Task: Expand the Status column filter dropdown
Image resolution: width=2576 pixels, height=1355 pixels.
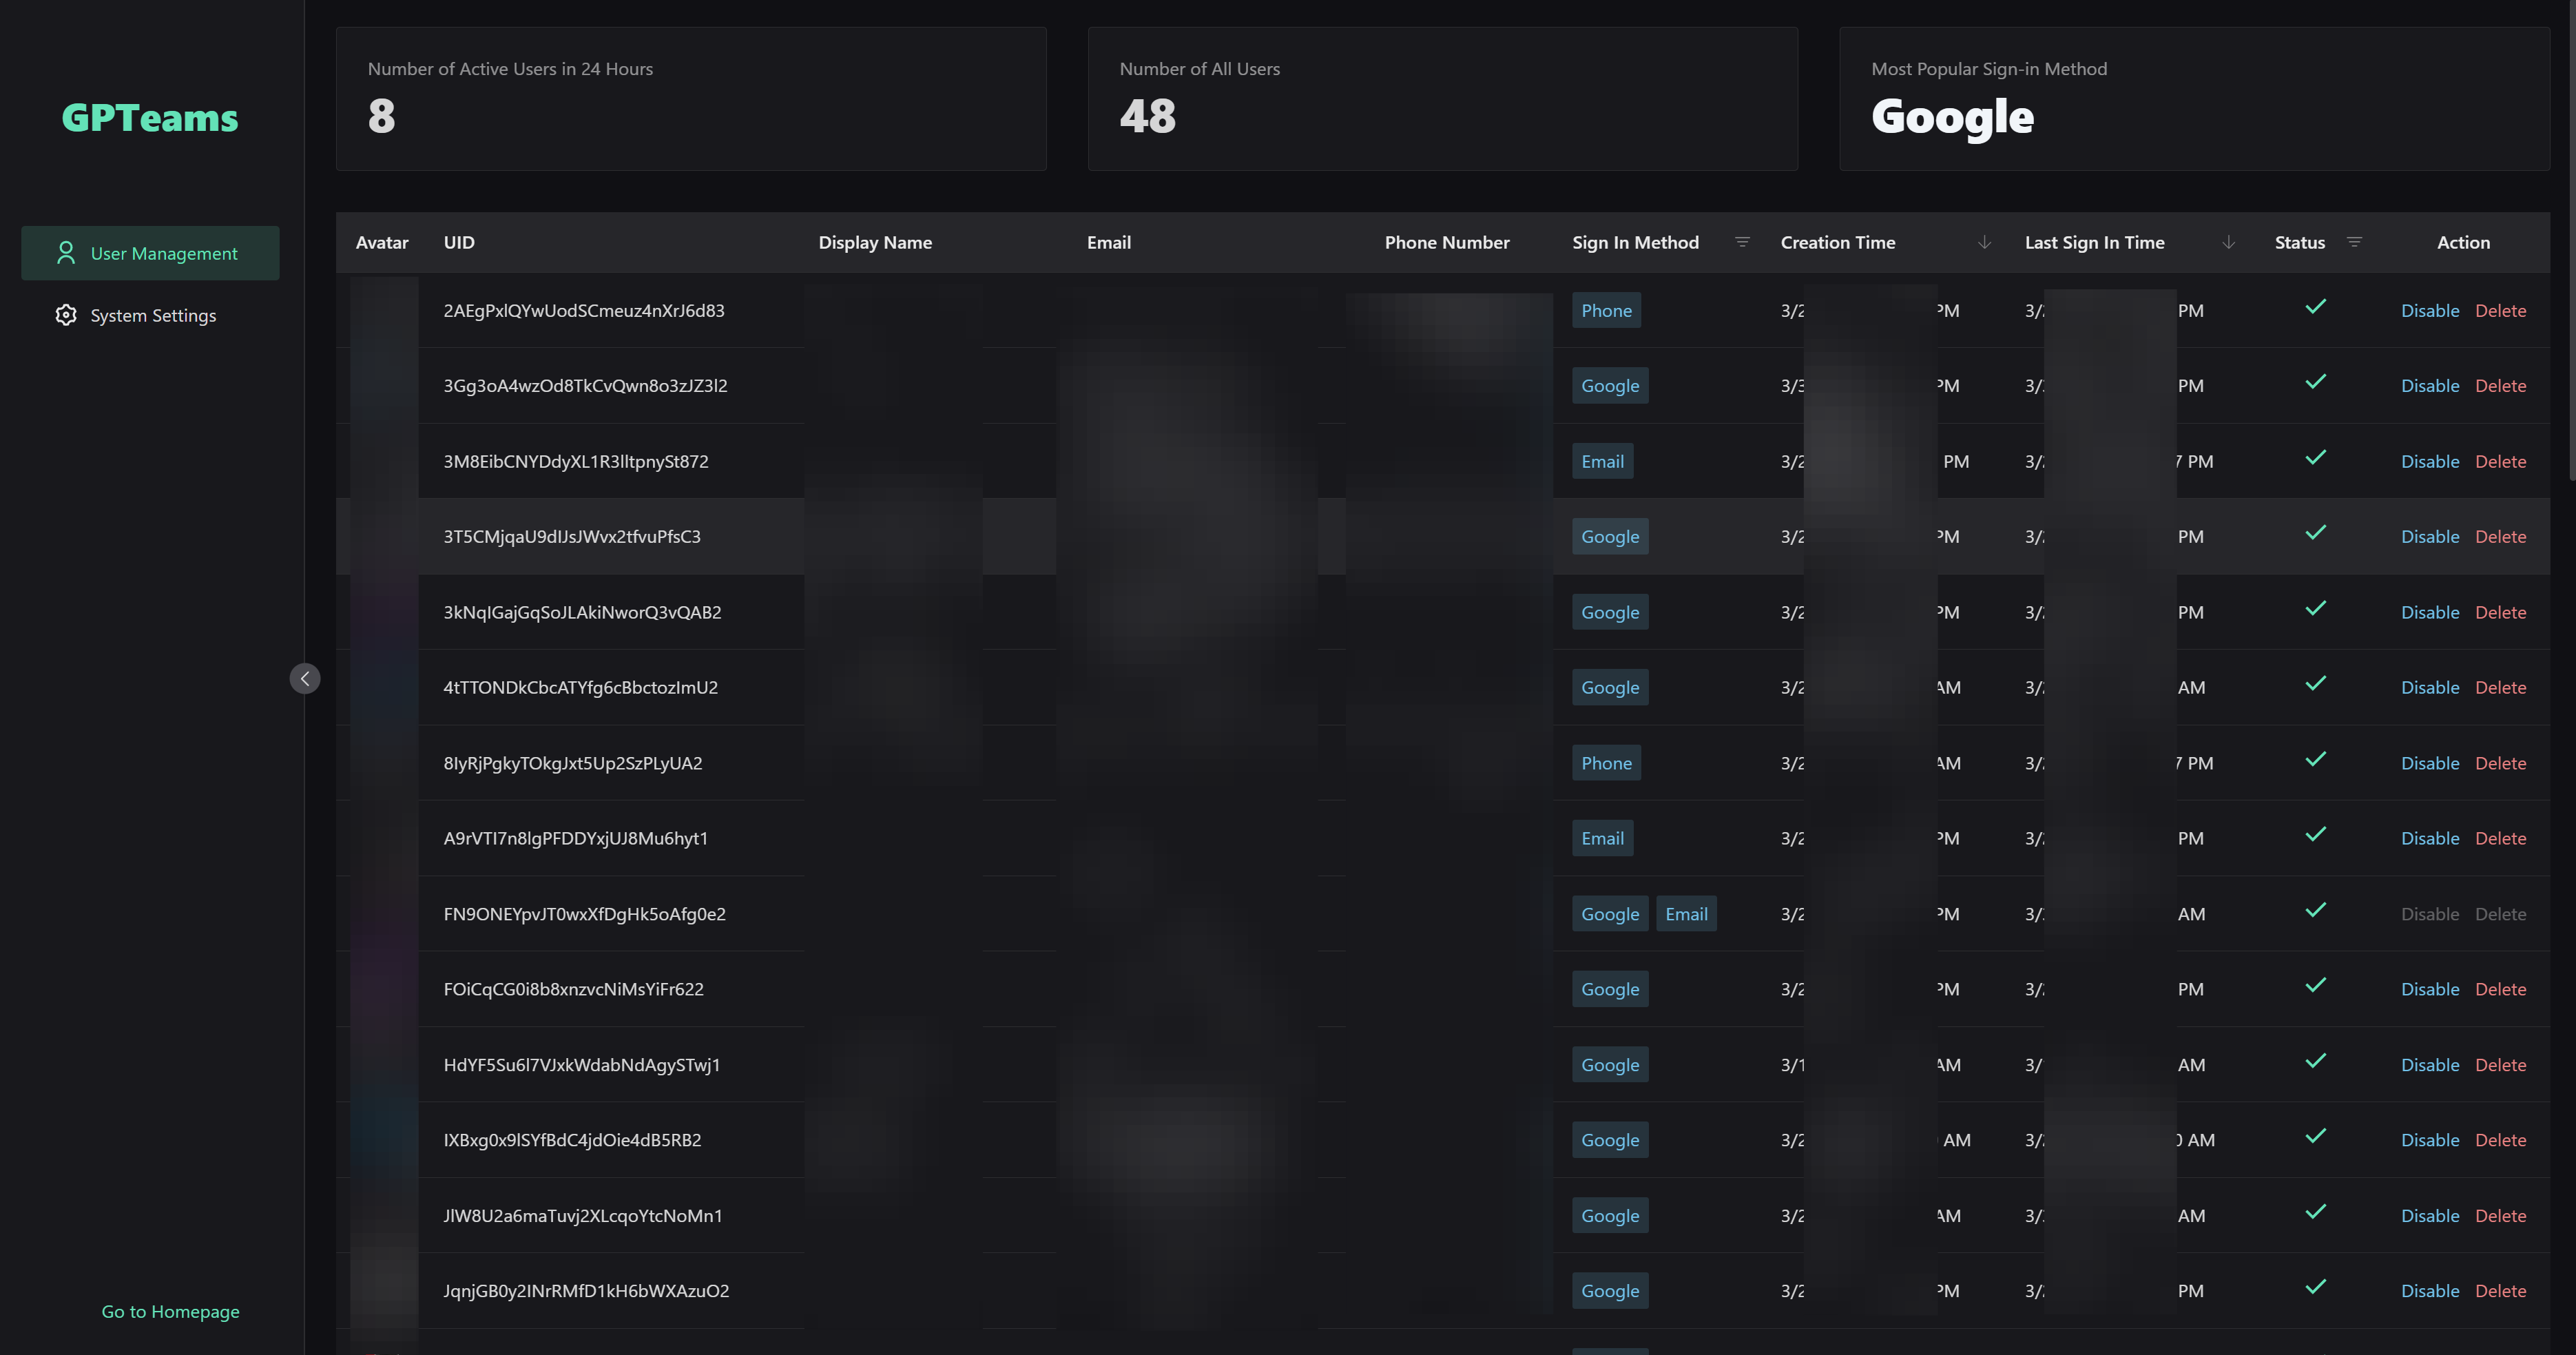Action: point(2353,240)
